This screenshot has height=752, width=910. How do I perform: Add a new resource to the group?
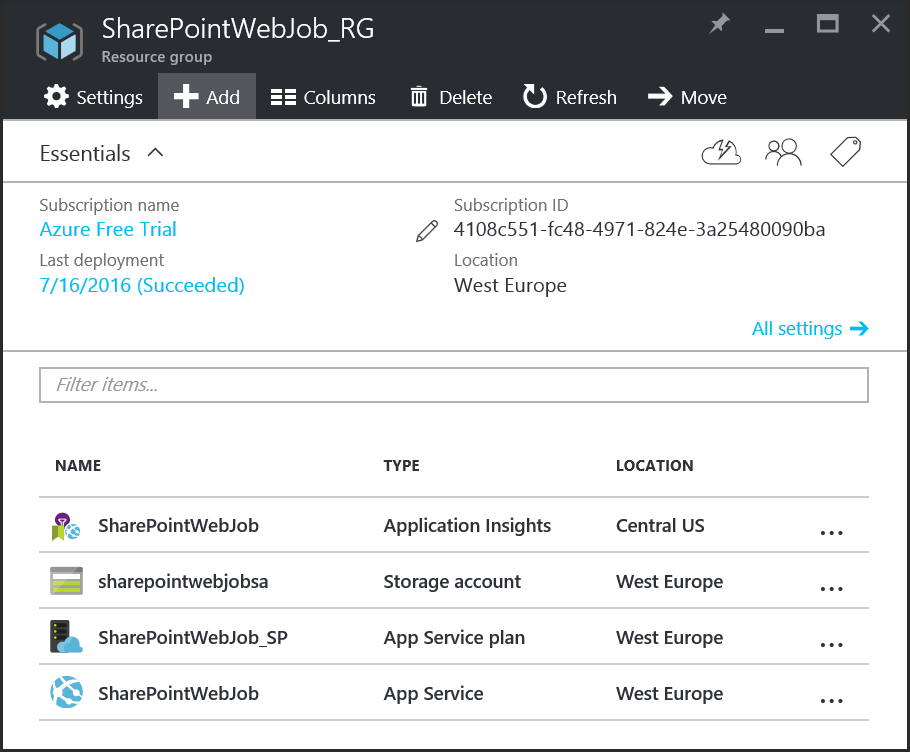pyautogui.click(x=206, y=97)
